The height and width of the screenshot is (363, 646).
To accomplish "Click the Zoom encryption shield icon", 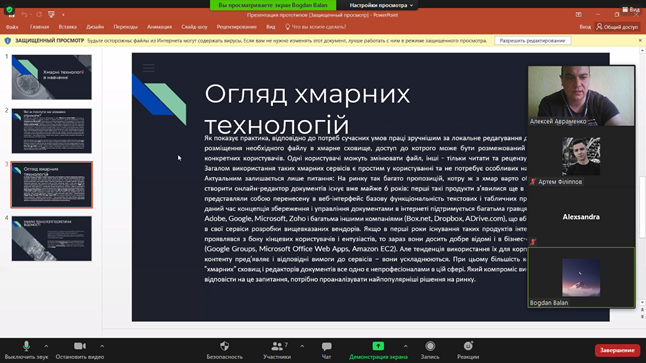I will (9, 9).
